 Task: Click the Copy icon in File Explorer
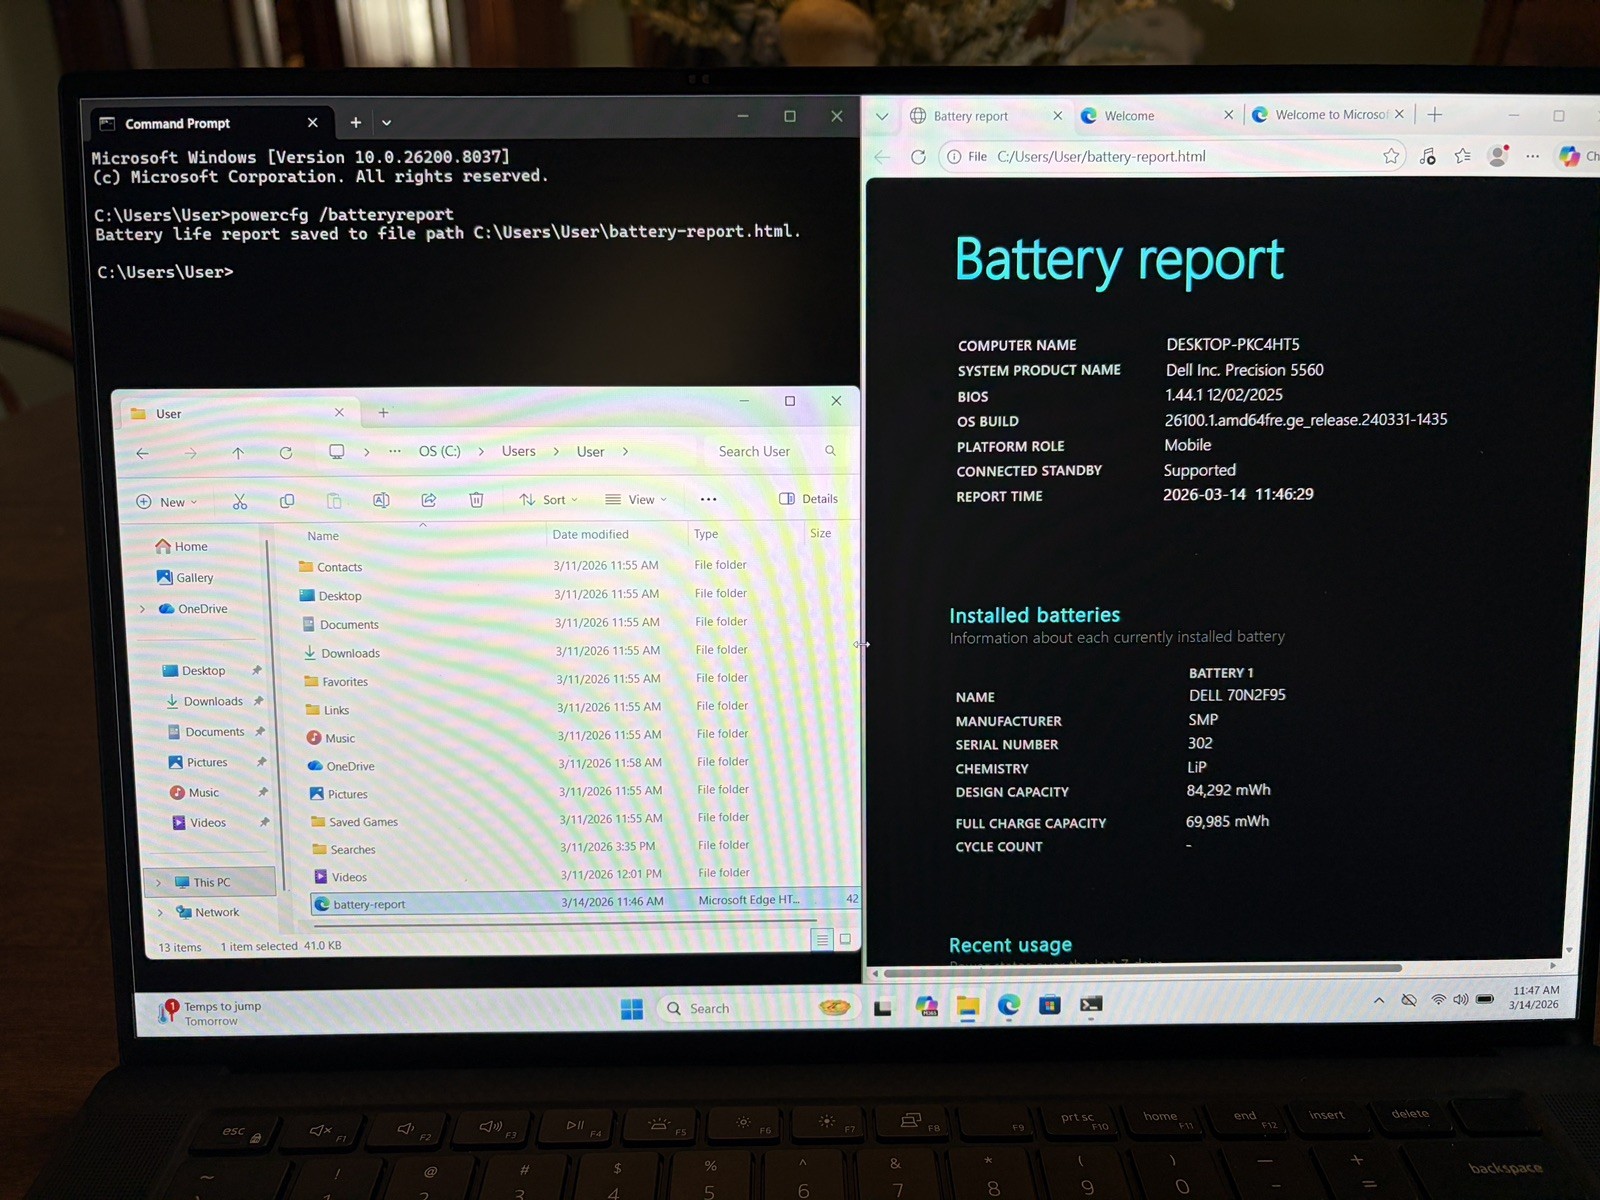coord(287,500)
